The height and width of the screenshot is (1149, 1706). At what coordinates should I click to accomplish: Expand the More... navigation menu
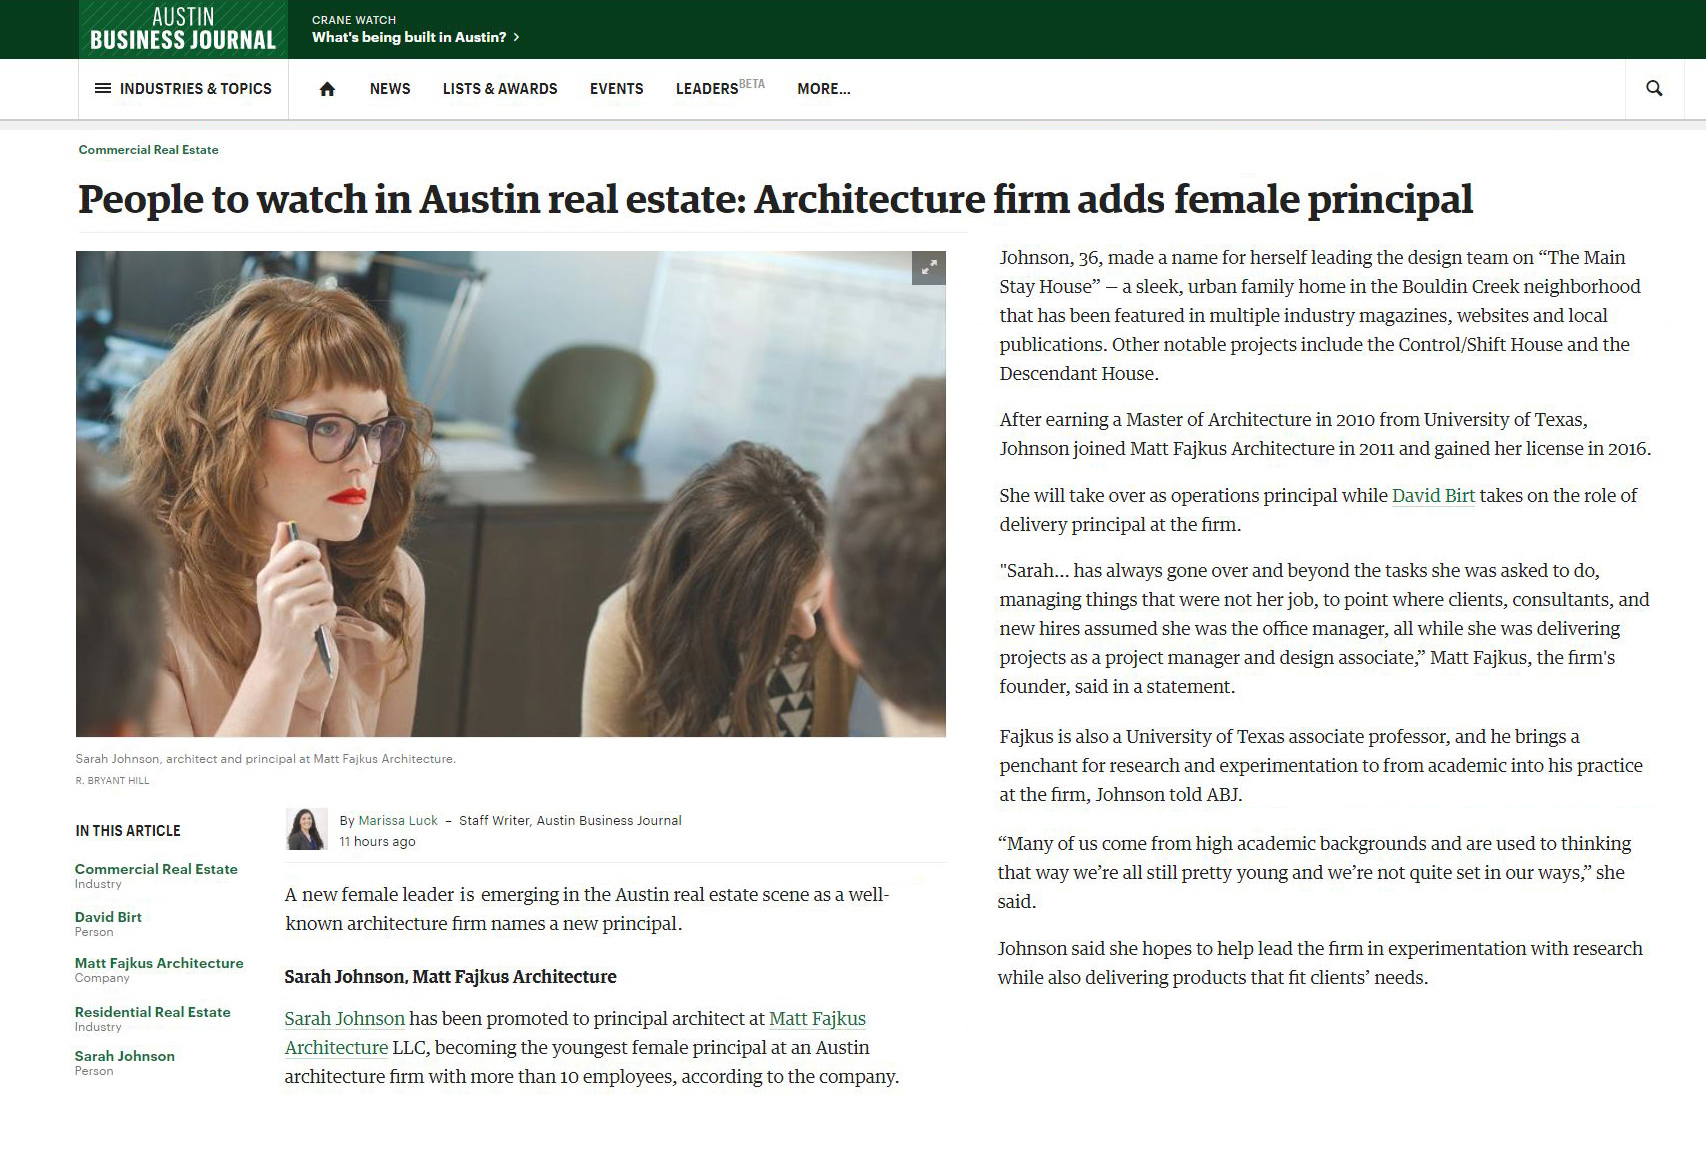click(824, 89)
